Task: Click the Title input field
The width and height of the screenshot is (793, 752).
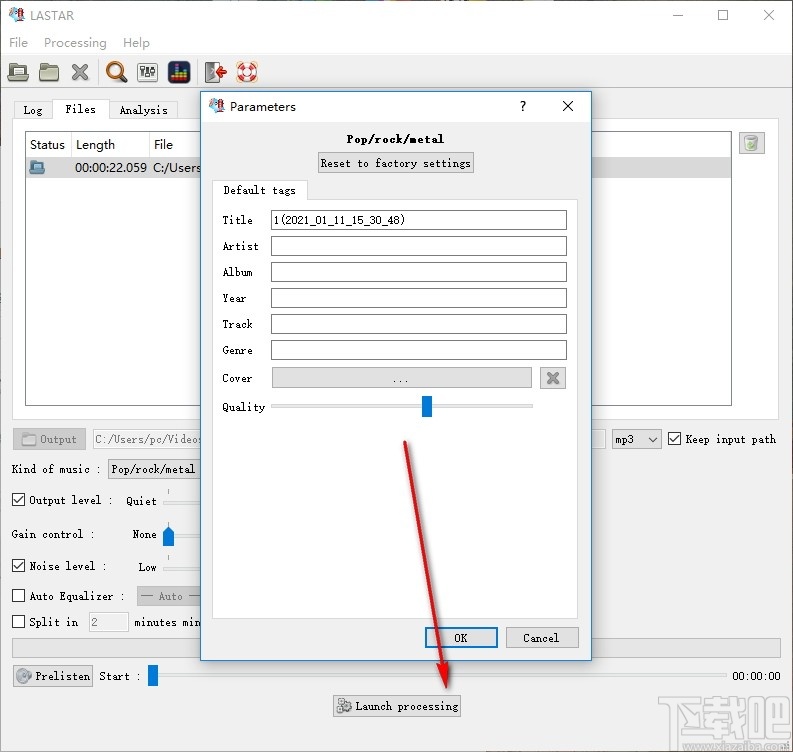Action: 419,220
